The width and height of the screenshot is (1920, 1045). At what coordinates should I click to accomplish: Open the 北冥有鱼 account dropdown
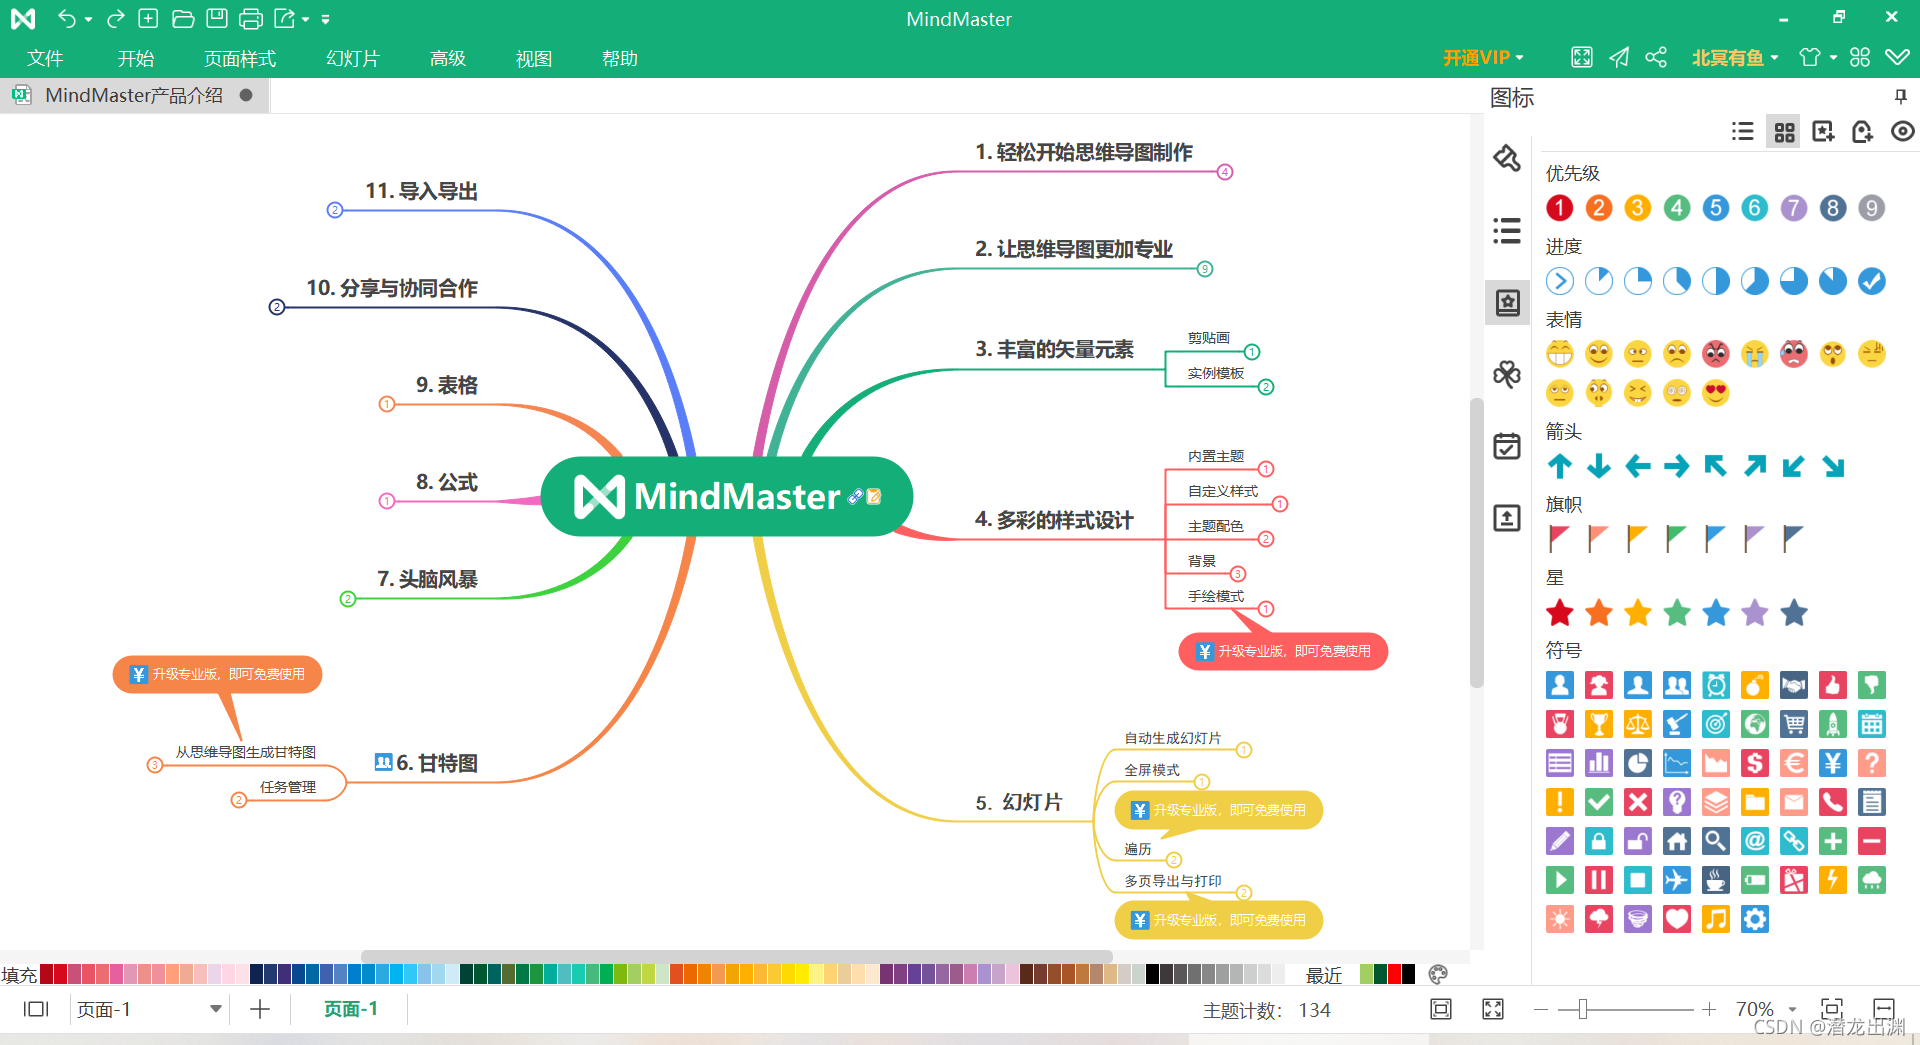tap(1735, 58)
